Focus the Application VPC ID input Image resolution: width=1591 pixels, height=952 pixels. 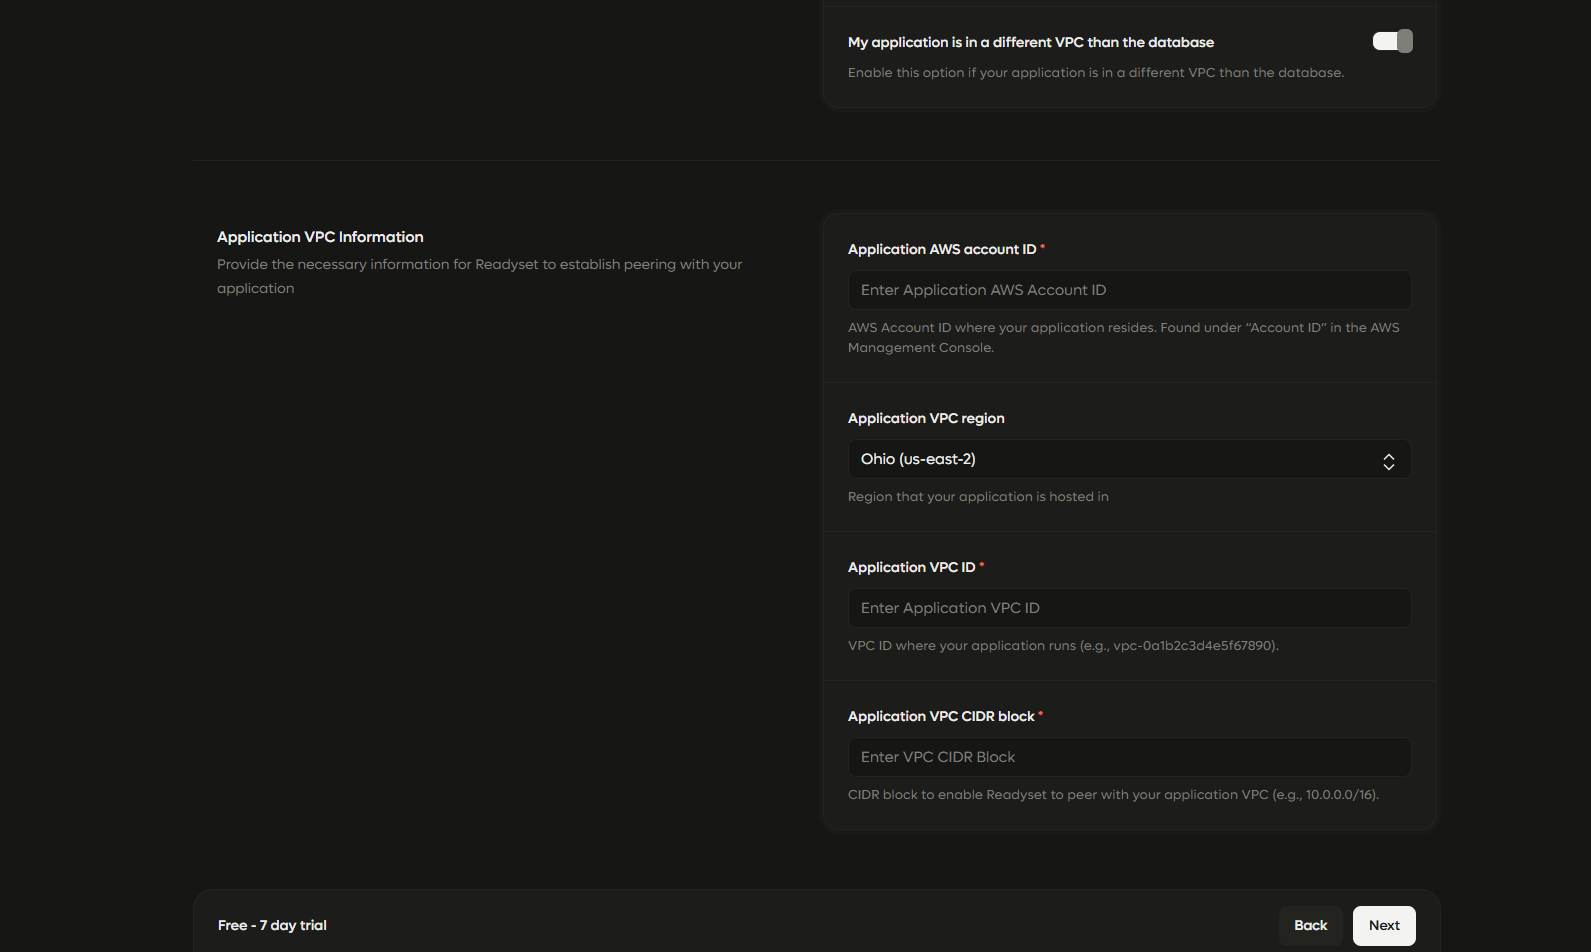point(1129,608)
